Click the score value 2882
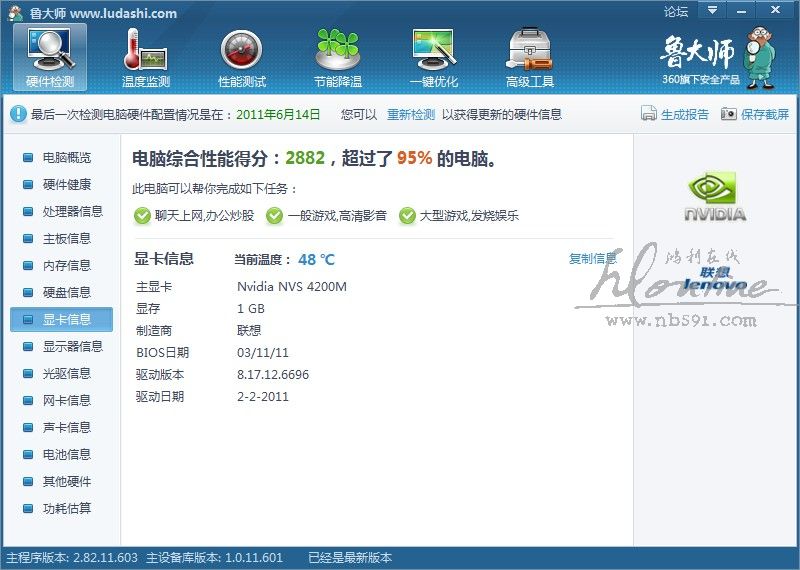 (x=305, y=158)
